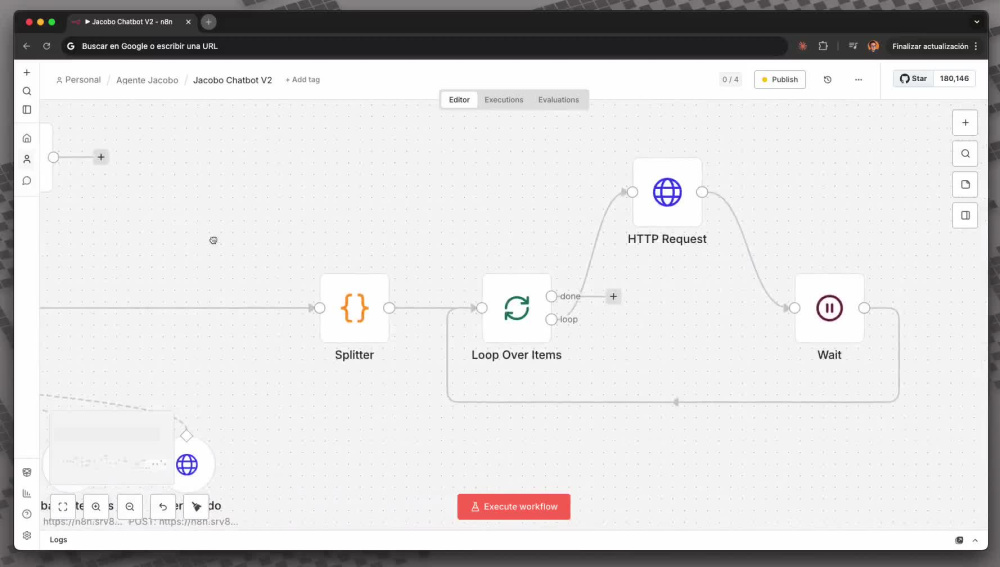Switch to the Evaluations tab
This screenshot has width=1000, height=567.
pos(558,99)
